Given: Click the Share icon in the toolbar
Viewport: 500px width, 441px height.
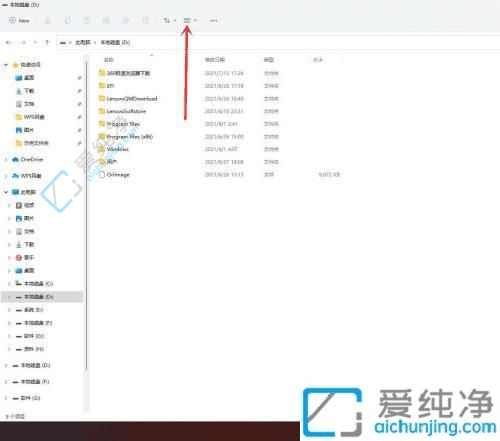Looking at the screenshot, I should pyautogui.click(x=126, y=21).
